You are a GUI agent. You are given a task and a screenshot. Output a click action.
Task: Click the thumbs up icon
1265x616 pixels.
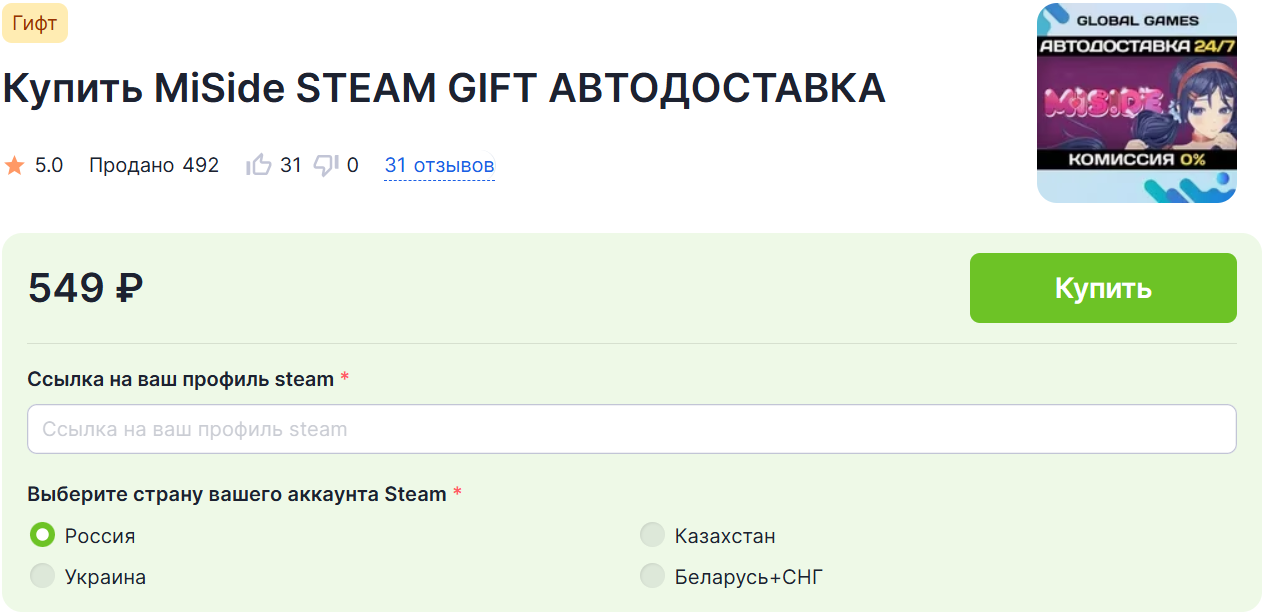[x=259, y=166]
